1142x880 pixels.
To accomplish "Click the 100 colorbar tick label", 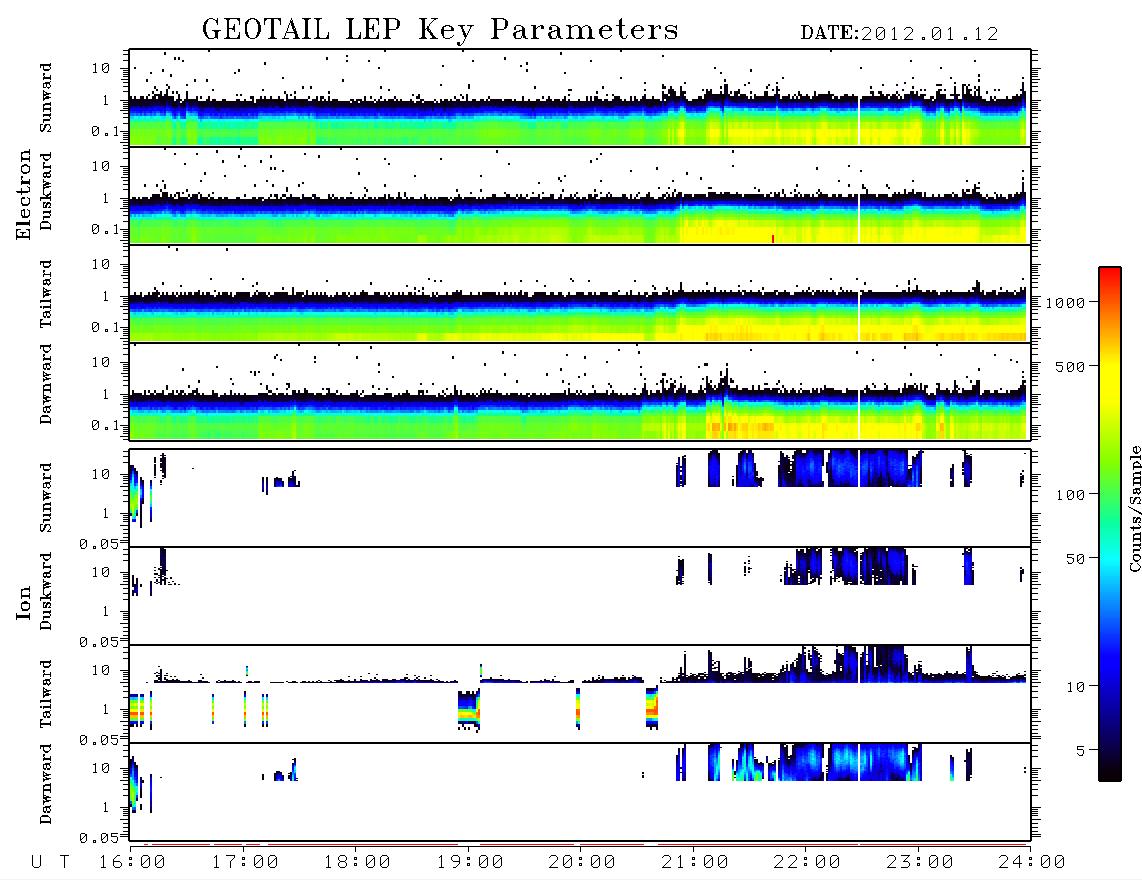I will point(1070,495).
